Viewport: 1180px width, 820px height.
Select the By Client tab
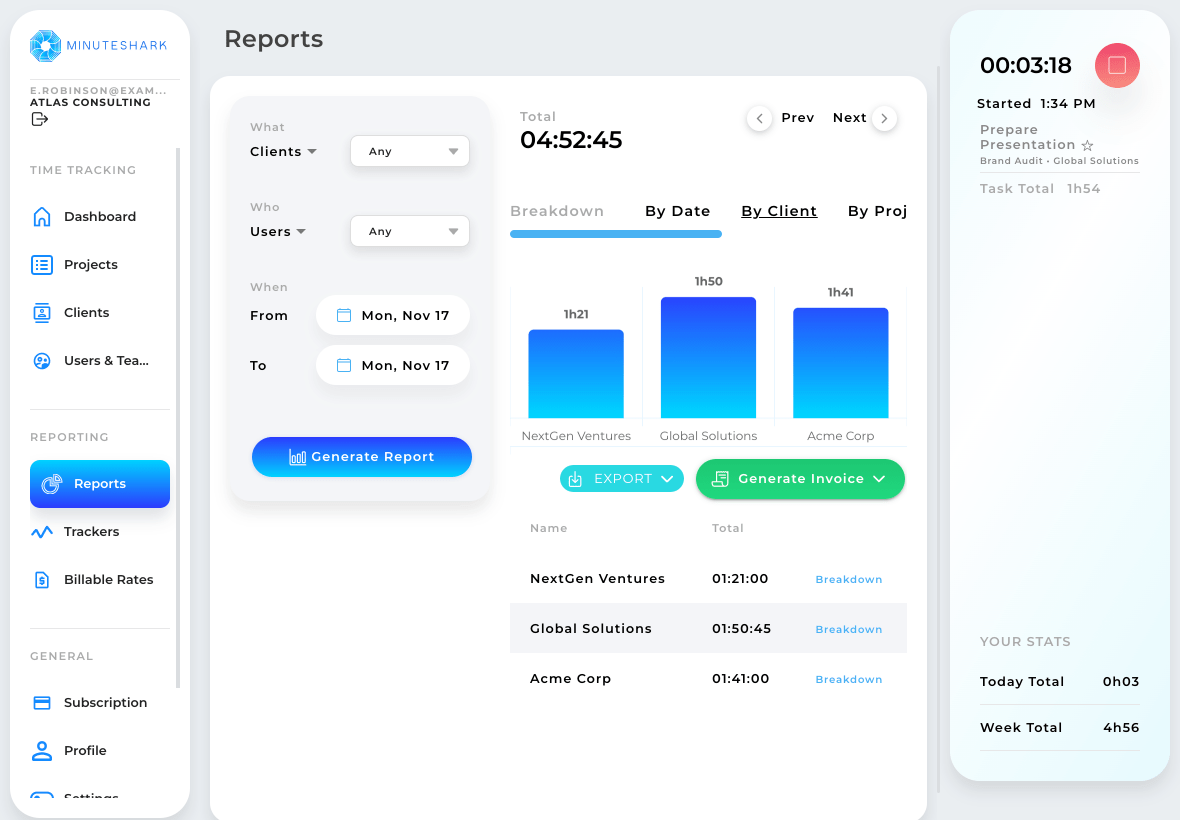(x=779, y=211)
